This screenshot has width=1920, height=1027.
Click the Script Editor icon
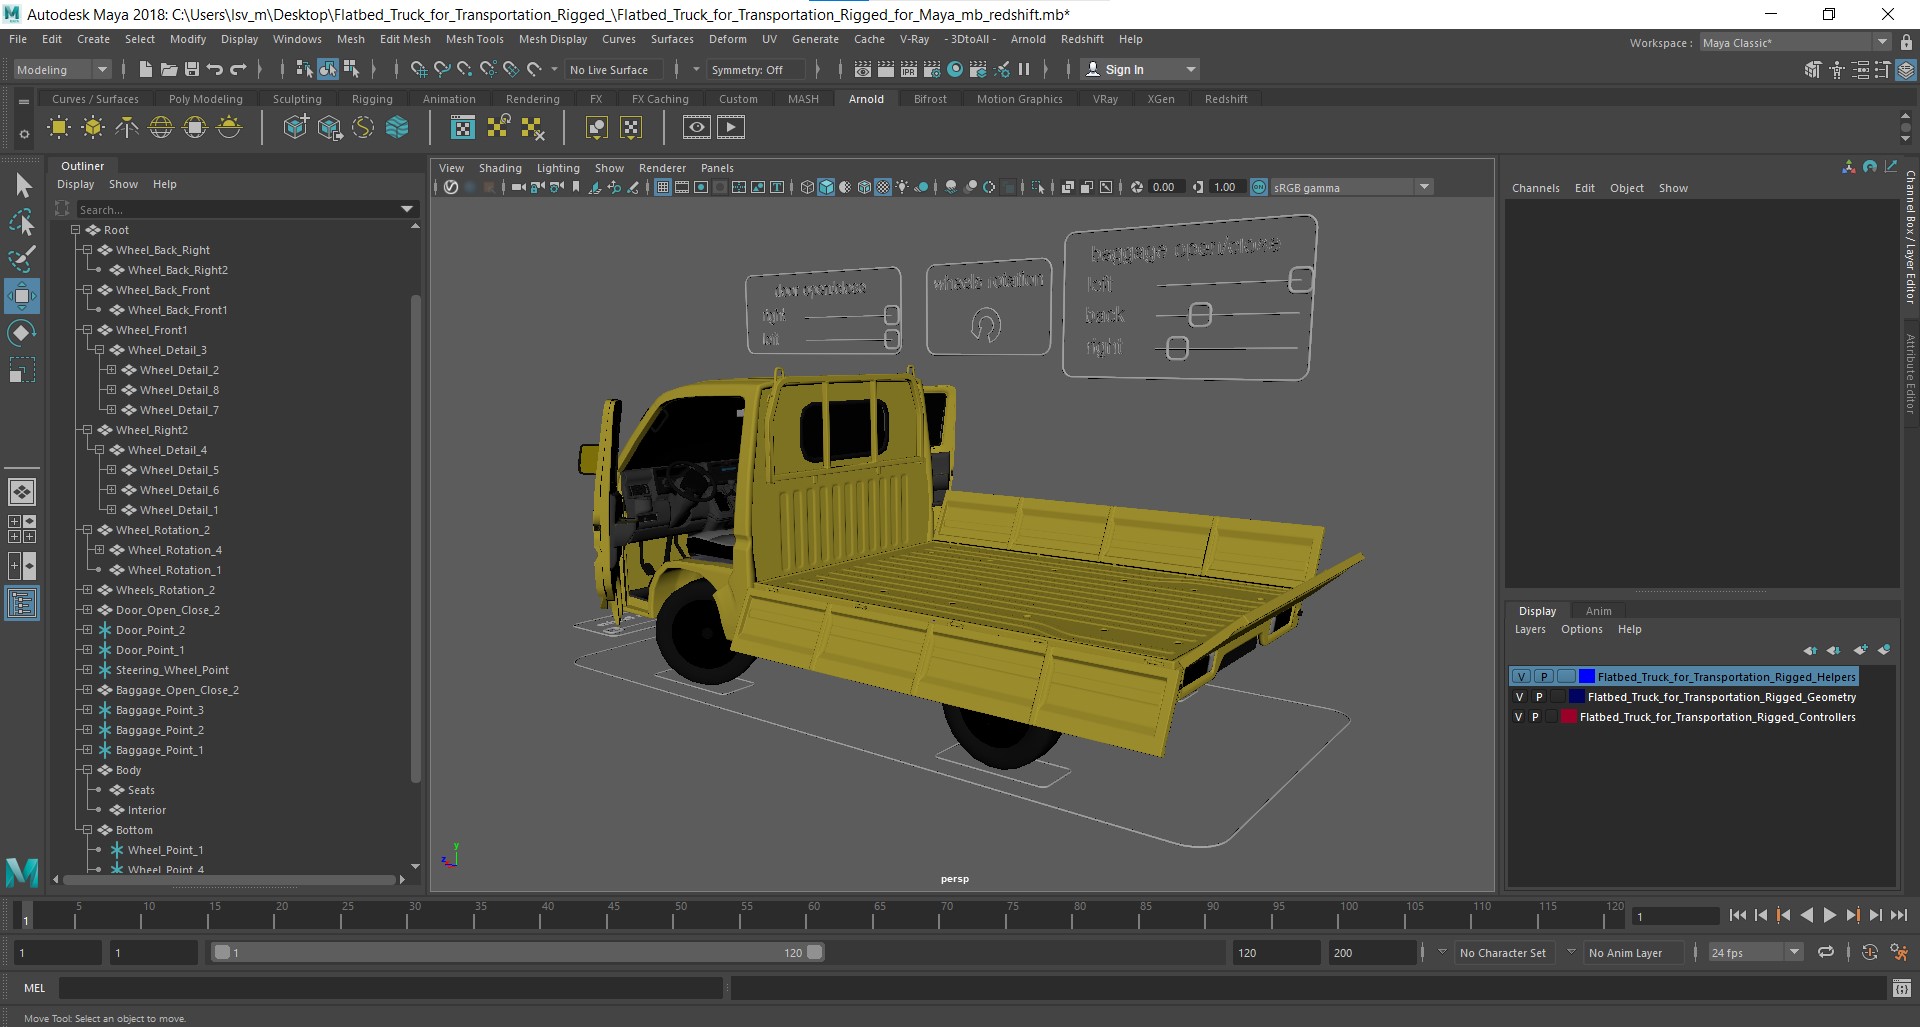[x=1902, y=988]
